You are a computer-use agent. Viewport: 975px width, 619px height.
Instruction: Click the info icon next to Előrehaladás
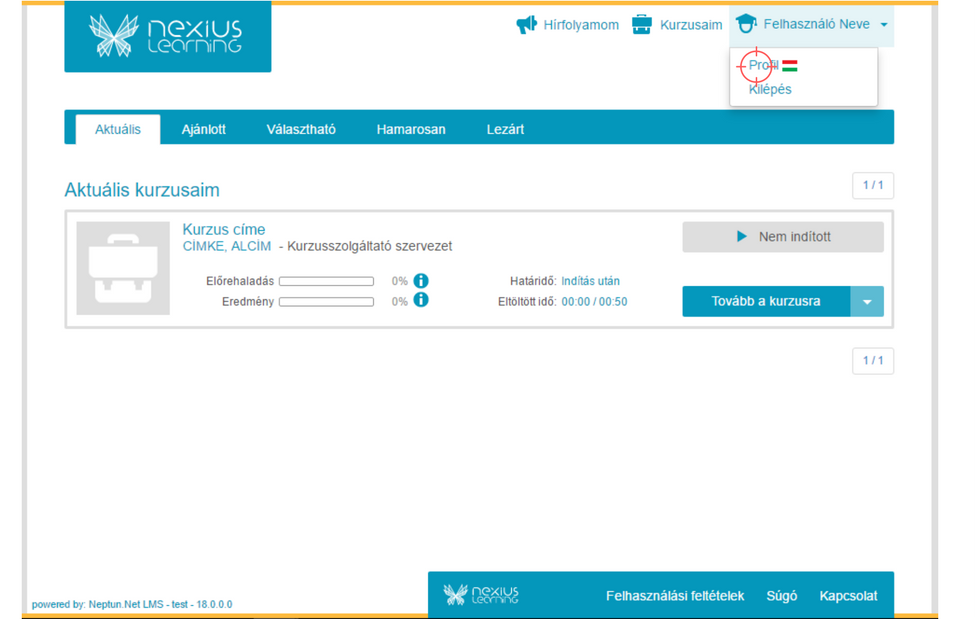(421, 281)
